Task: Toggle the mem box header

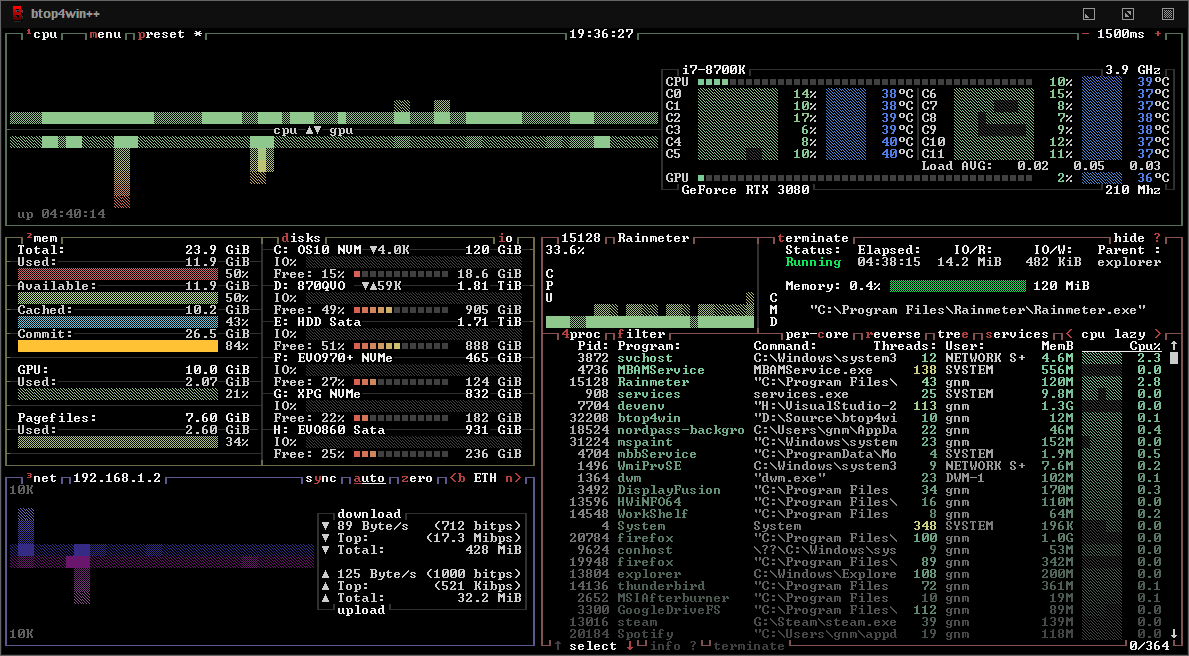Action: click(x=42, y=238)
